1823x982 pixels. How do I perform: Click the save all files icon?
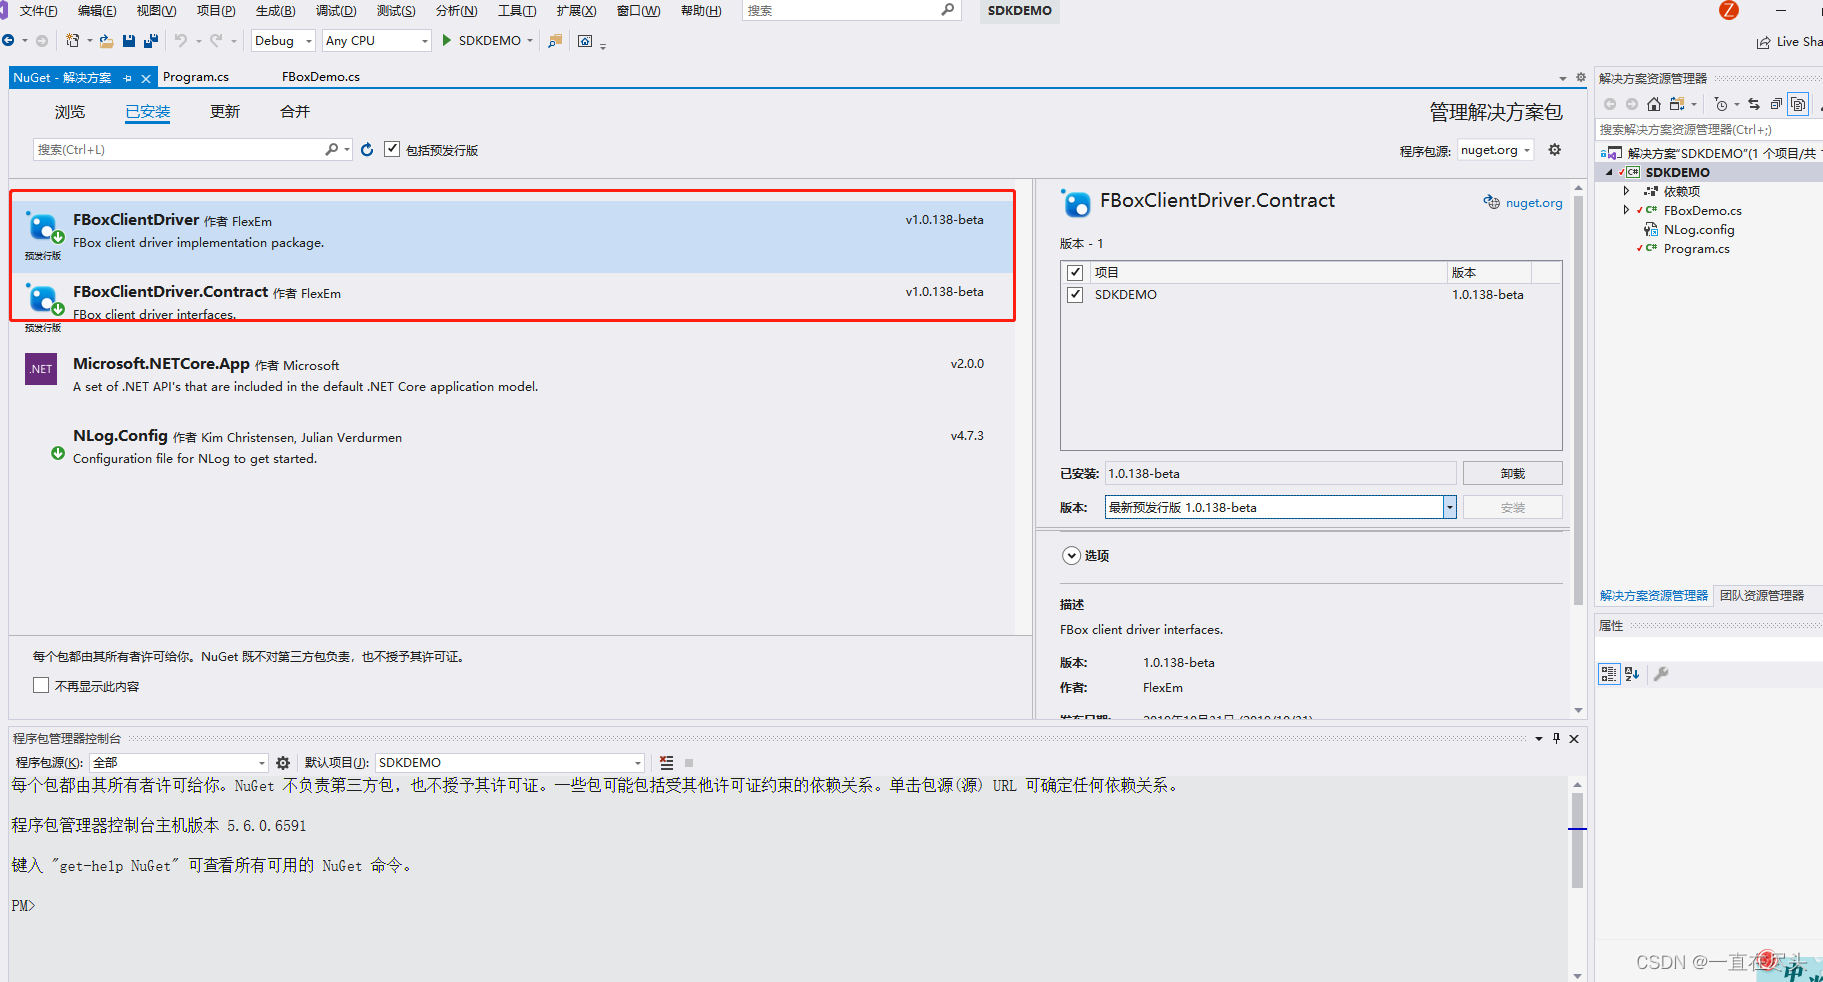pyautogui.click(x=151, y=41)
